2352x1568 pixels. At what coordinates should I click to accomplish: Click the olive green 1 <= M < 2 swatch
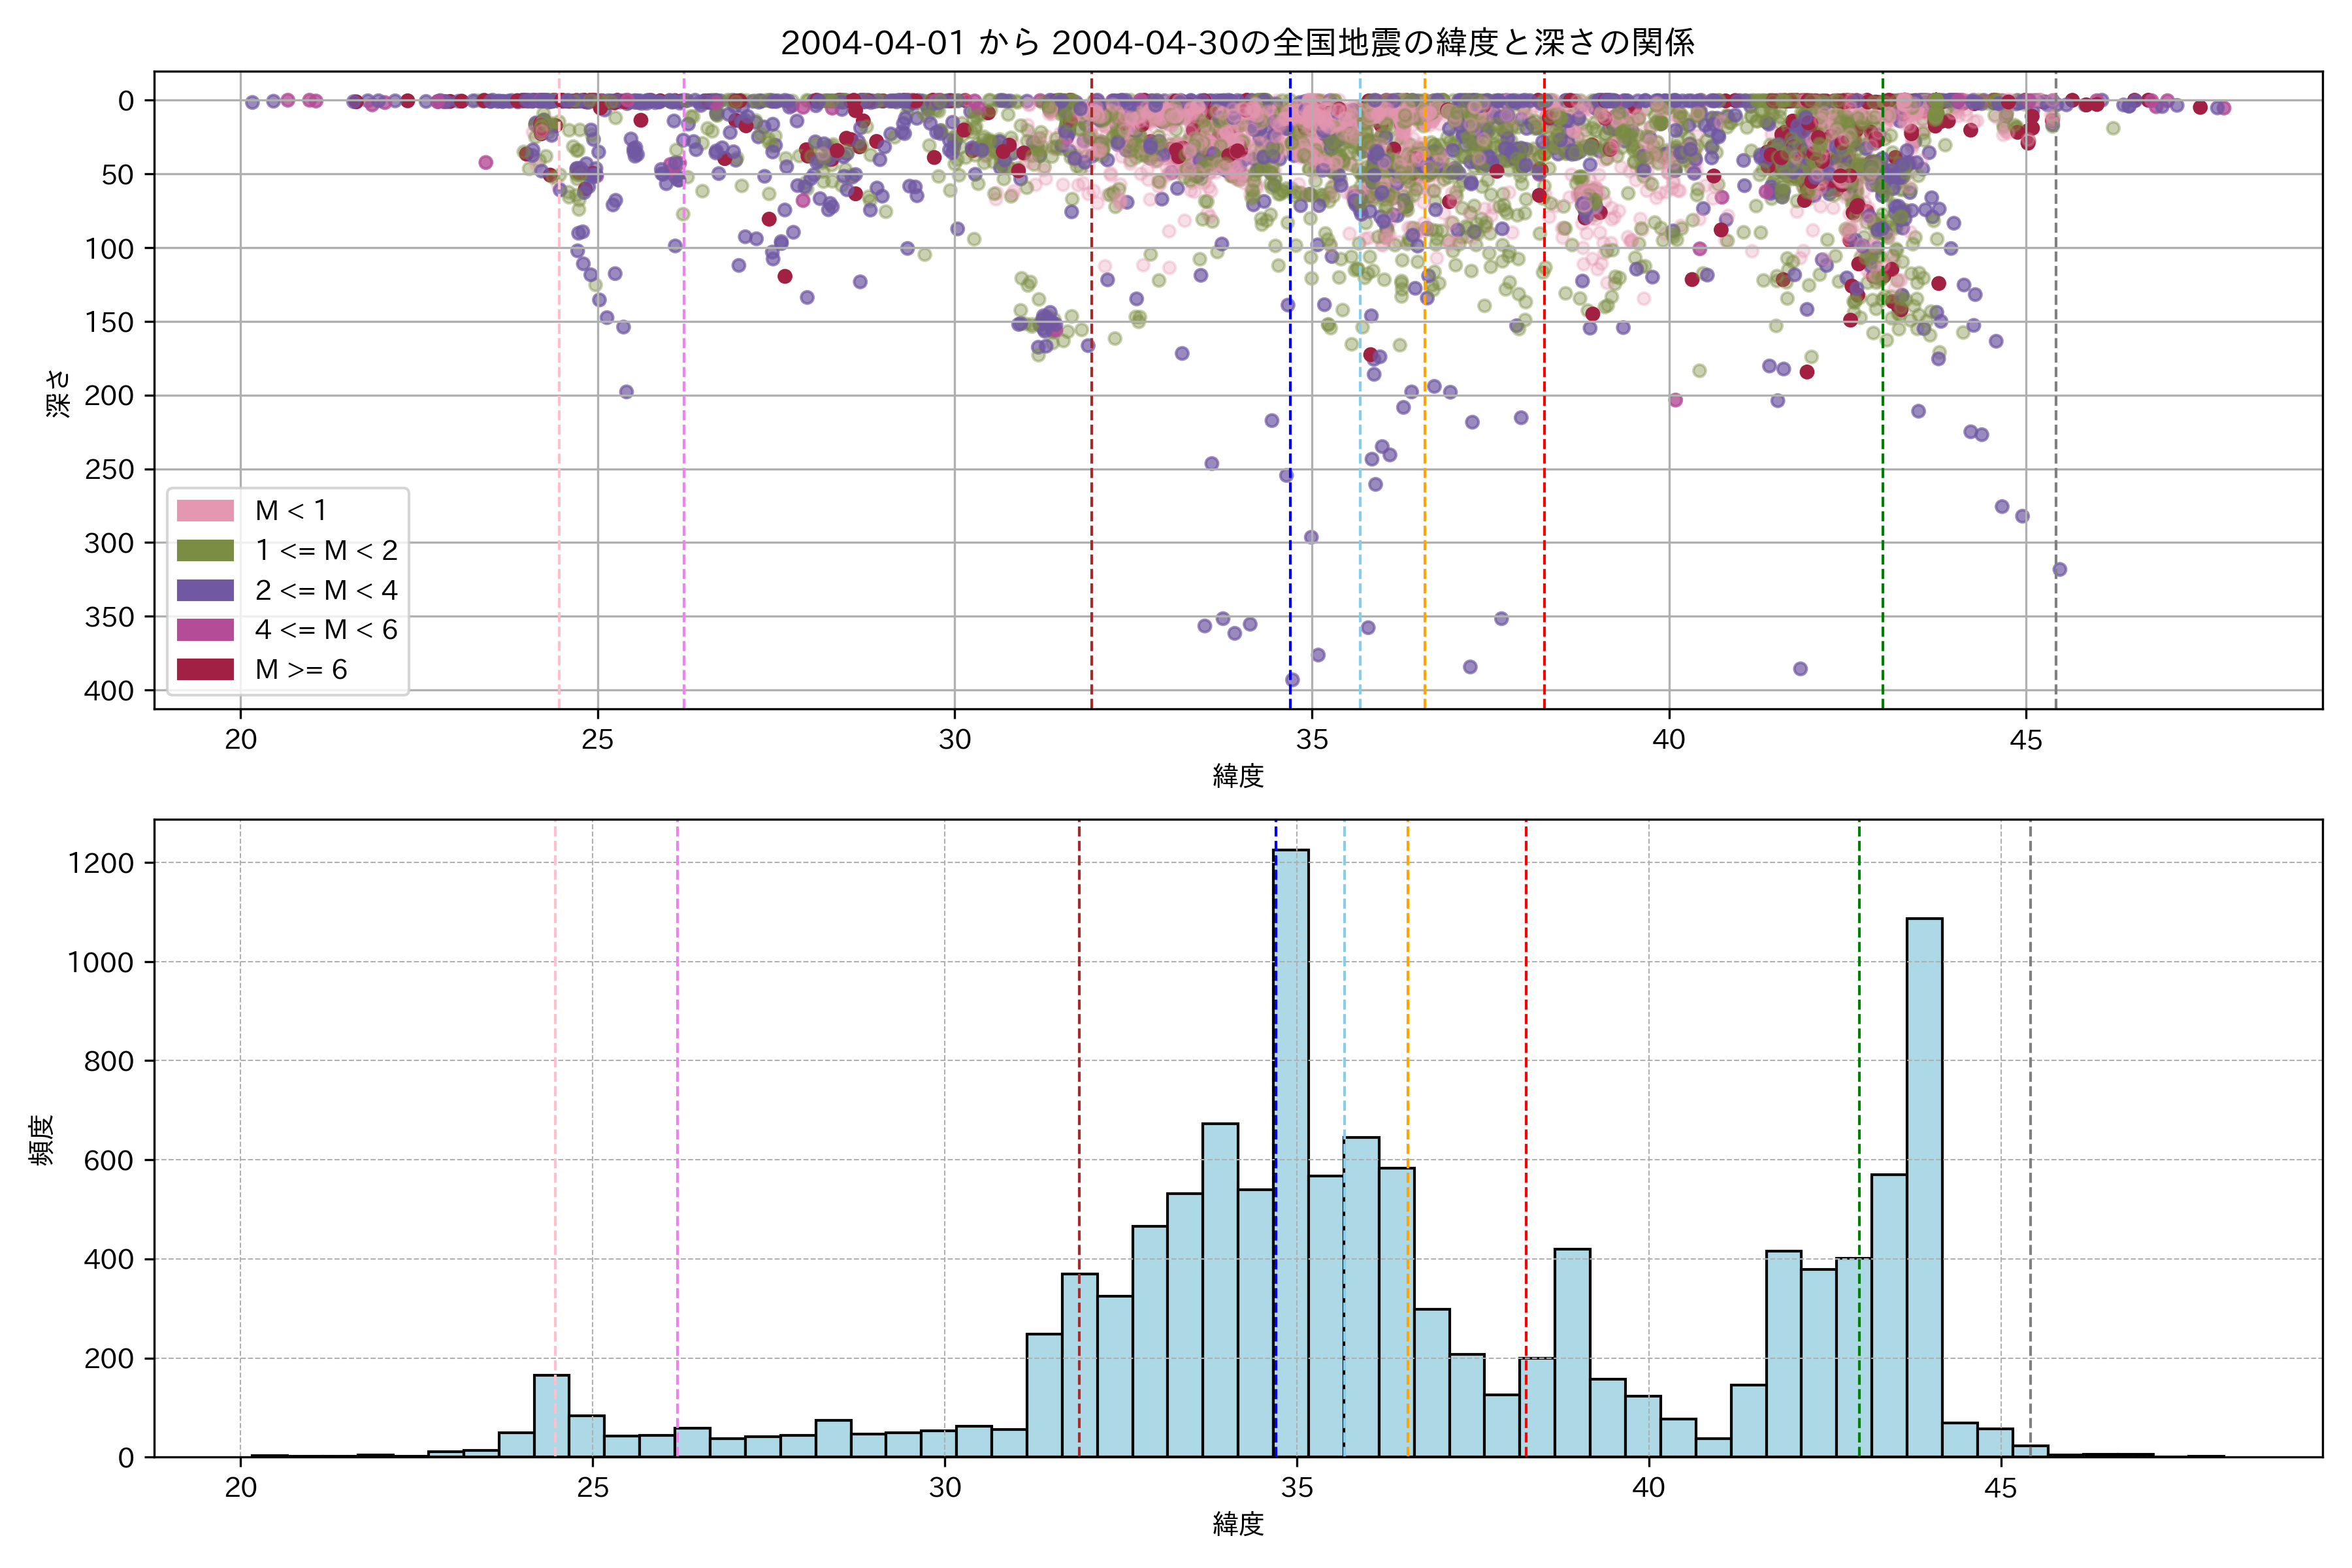click(205, 551)
